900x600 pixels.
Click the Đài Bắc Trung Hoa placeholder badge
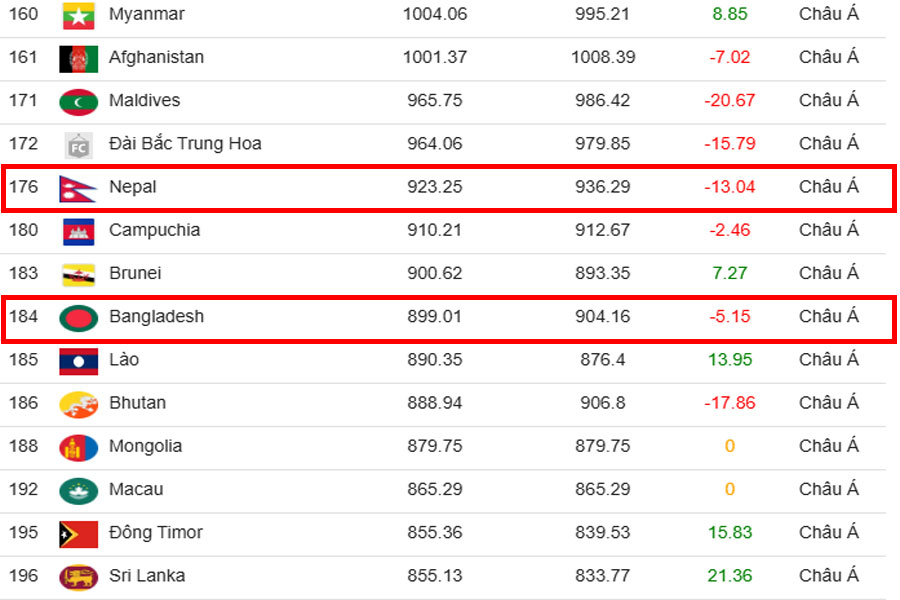click(78, 145)
